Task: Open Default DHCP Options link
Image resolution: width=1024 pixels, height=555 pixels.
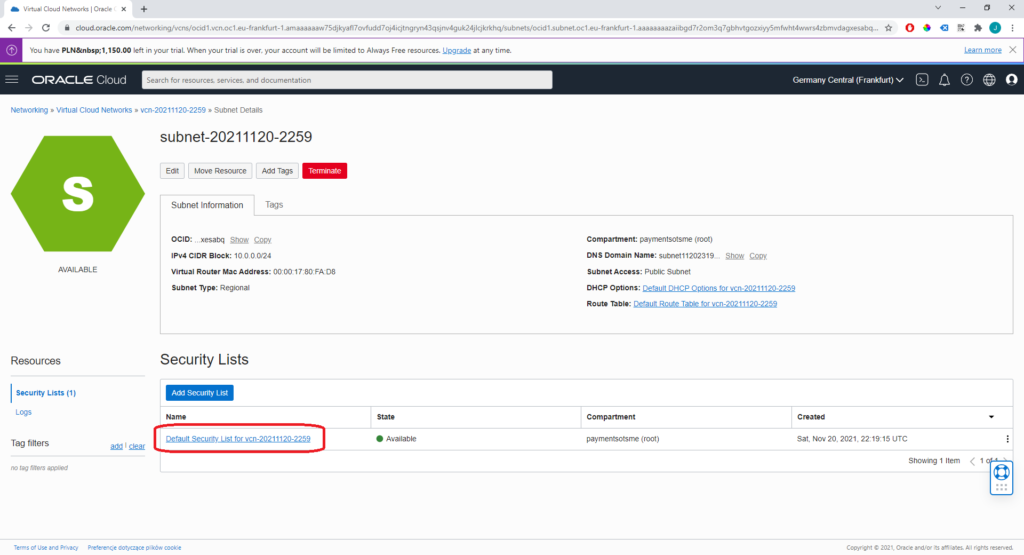Action: pyautogui.click(x=718, y=288)
